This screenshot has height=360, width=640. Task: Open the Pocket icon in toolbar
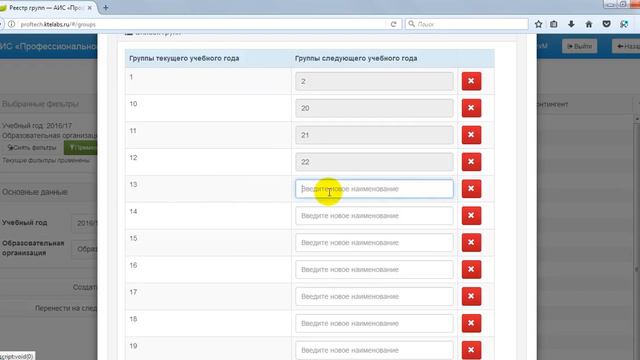pos(607,24)
